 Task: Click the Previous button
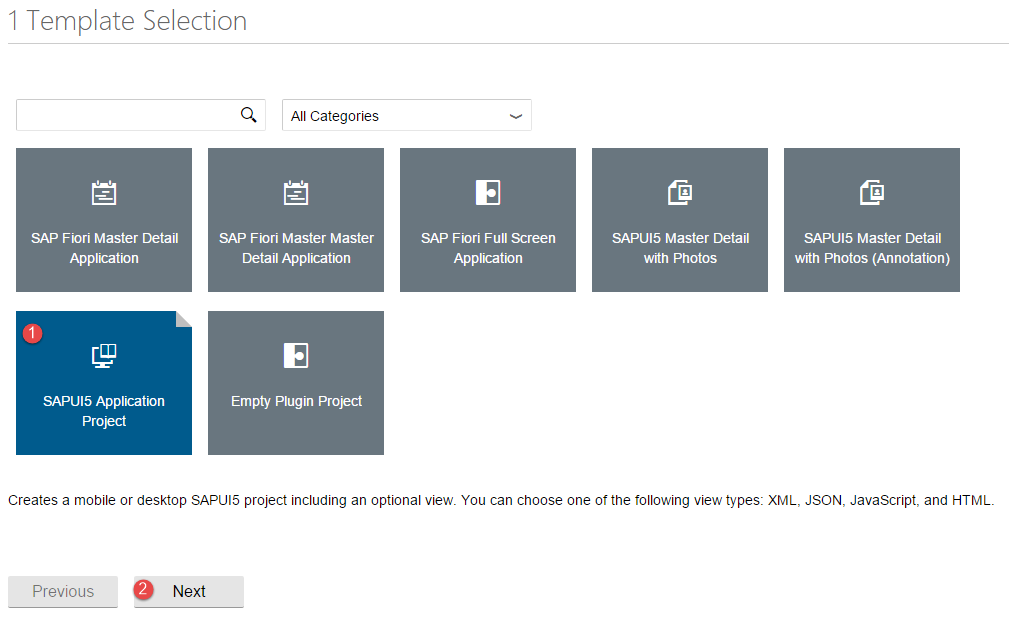coord(63,592)
